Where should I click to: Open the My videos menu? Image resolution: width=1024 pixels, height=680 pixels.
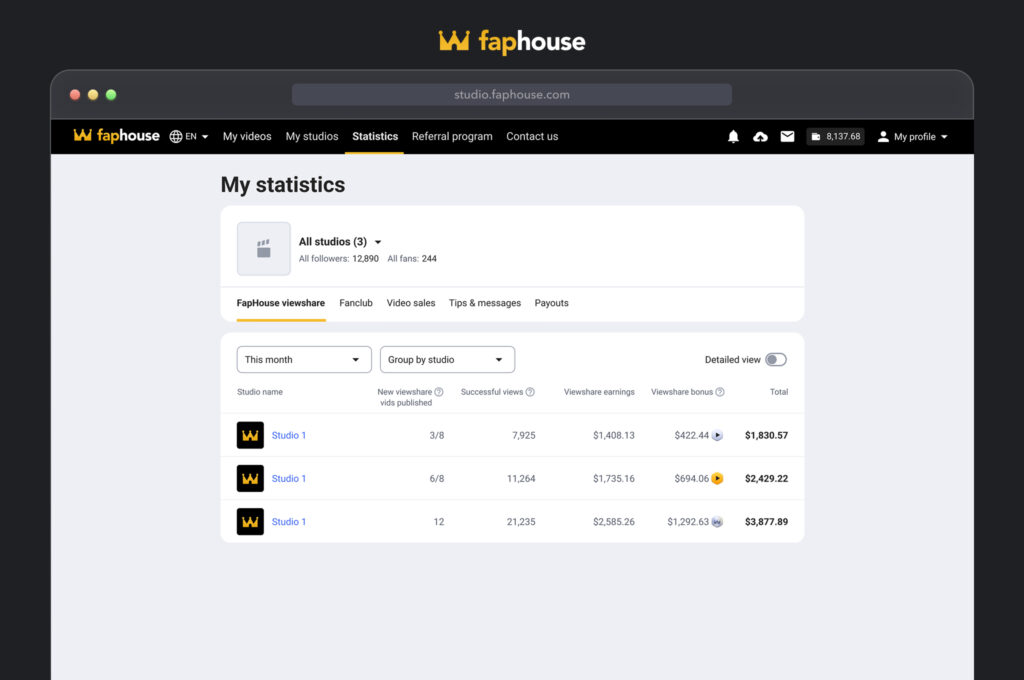click(247, 137)
